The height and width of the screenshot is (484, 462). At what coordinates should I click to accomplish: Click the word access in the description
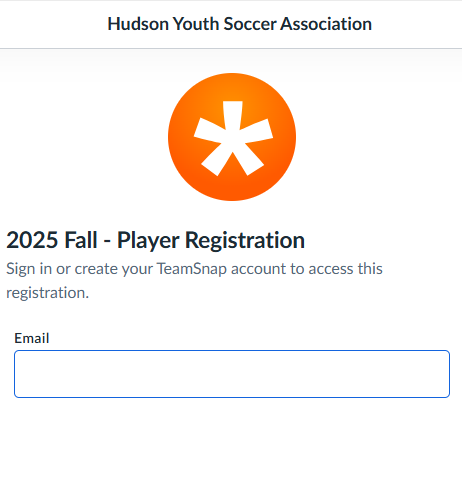coord(331,269)
